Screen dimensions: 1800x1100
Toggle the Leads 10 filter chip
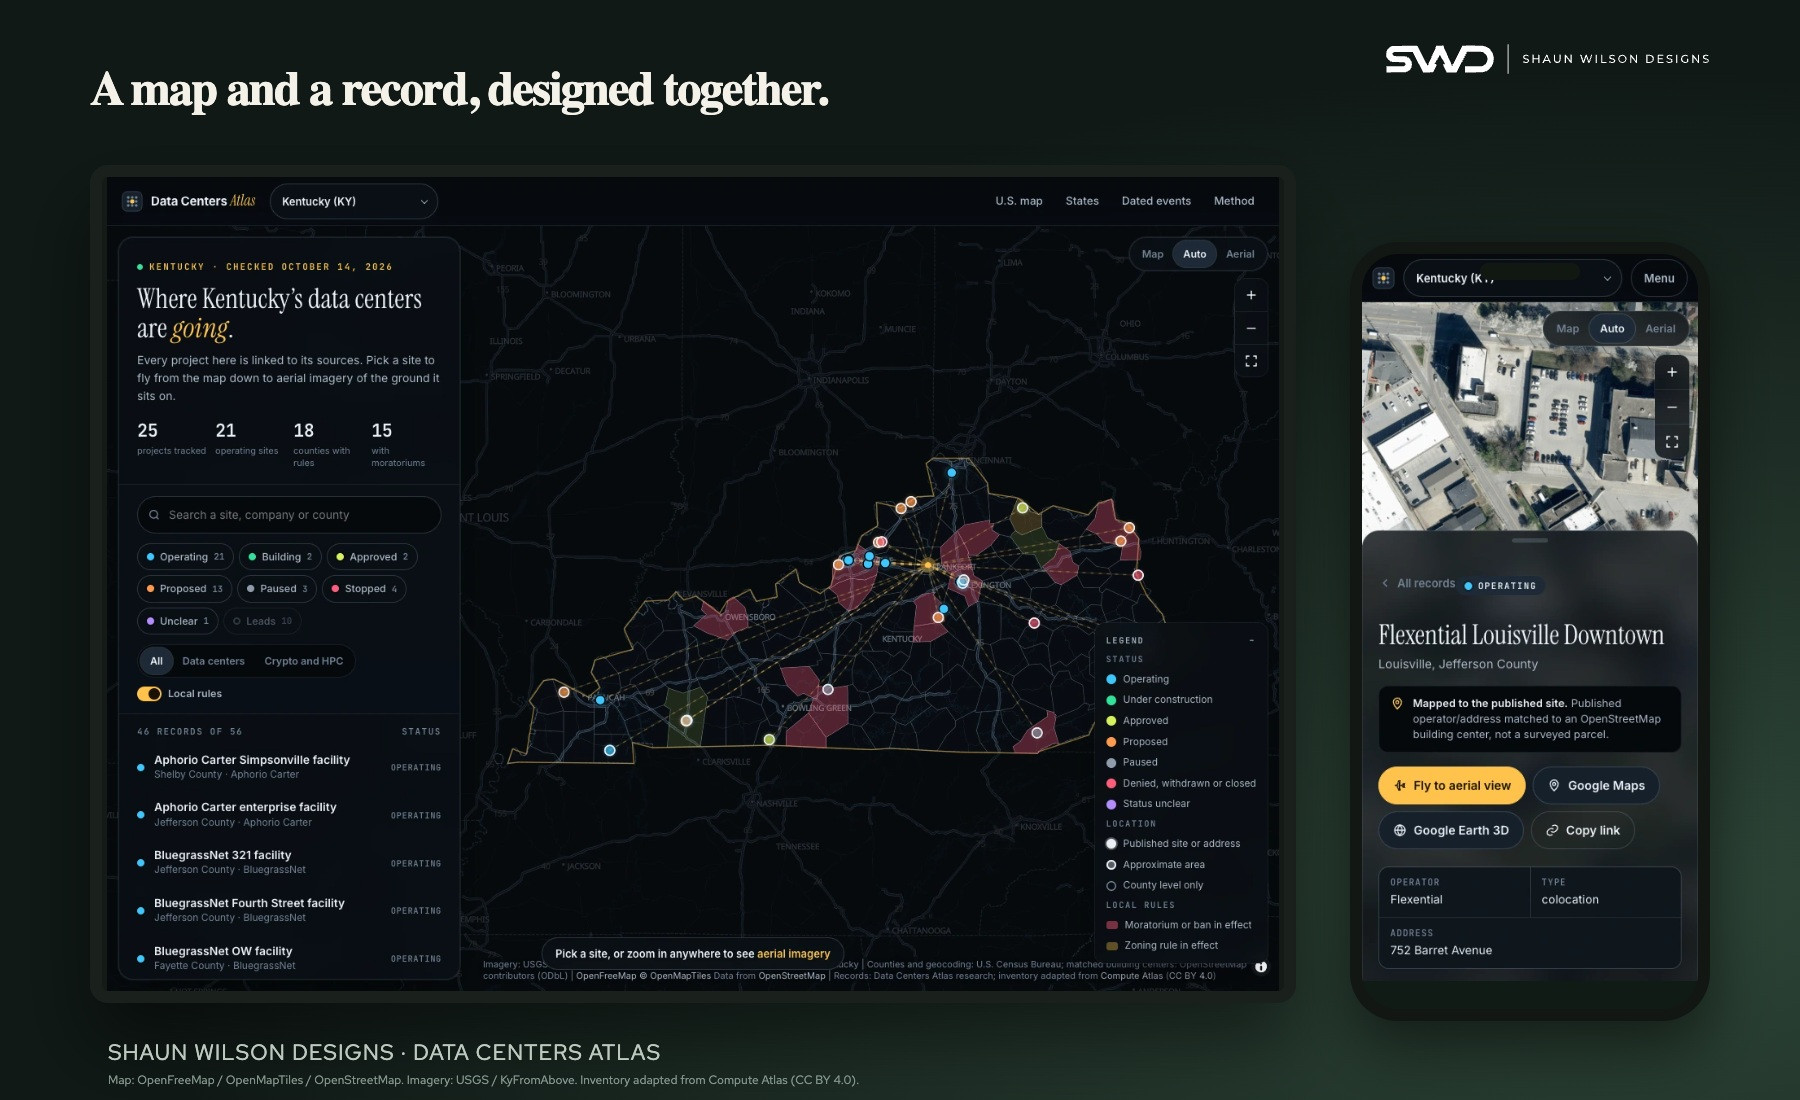click(262, 621)
